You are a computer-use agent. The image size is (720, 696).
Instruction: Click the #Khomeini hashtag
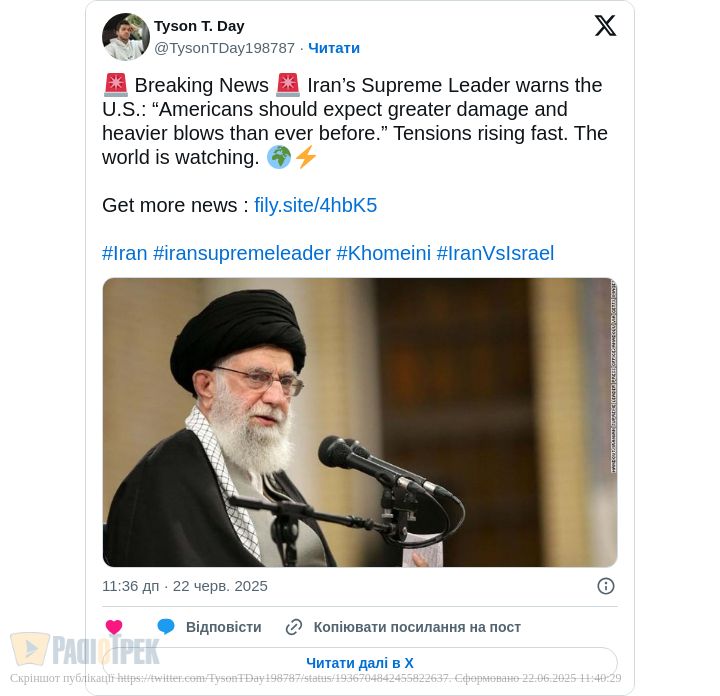pyautogui.click(x=383, y=253)
